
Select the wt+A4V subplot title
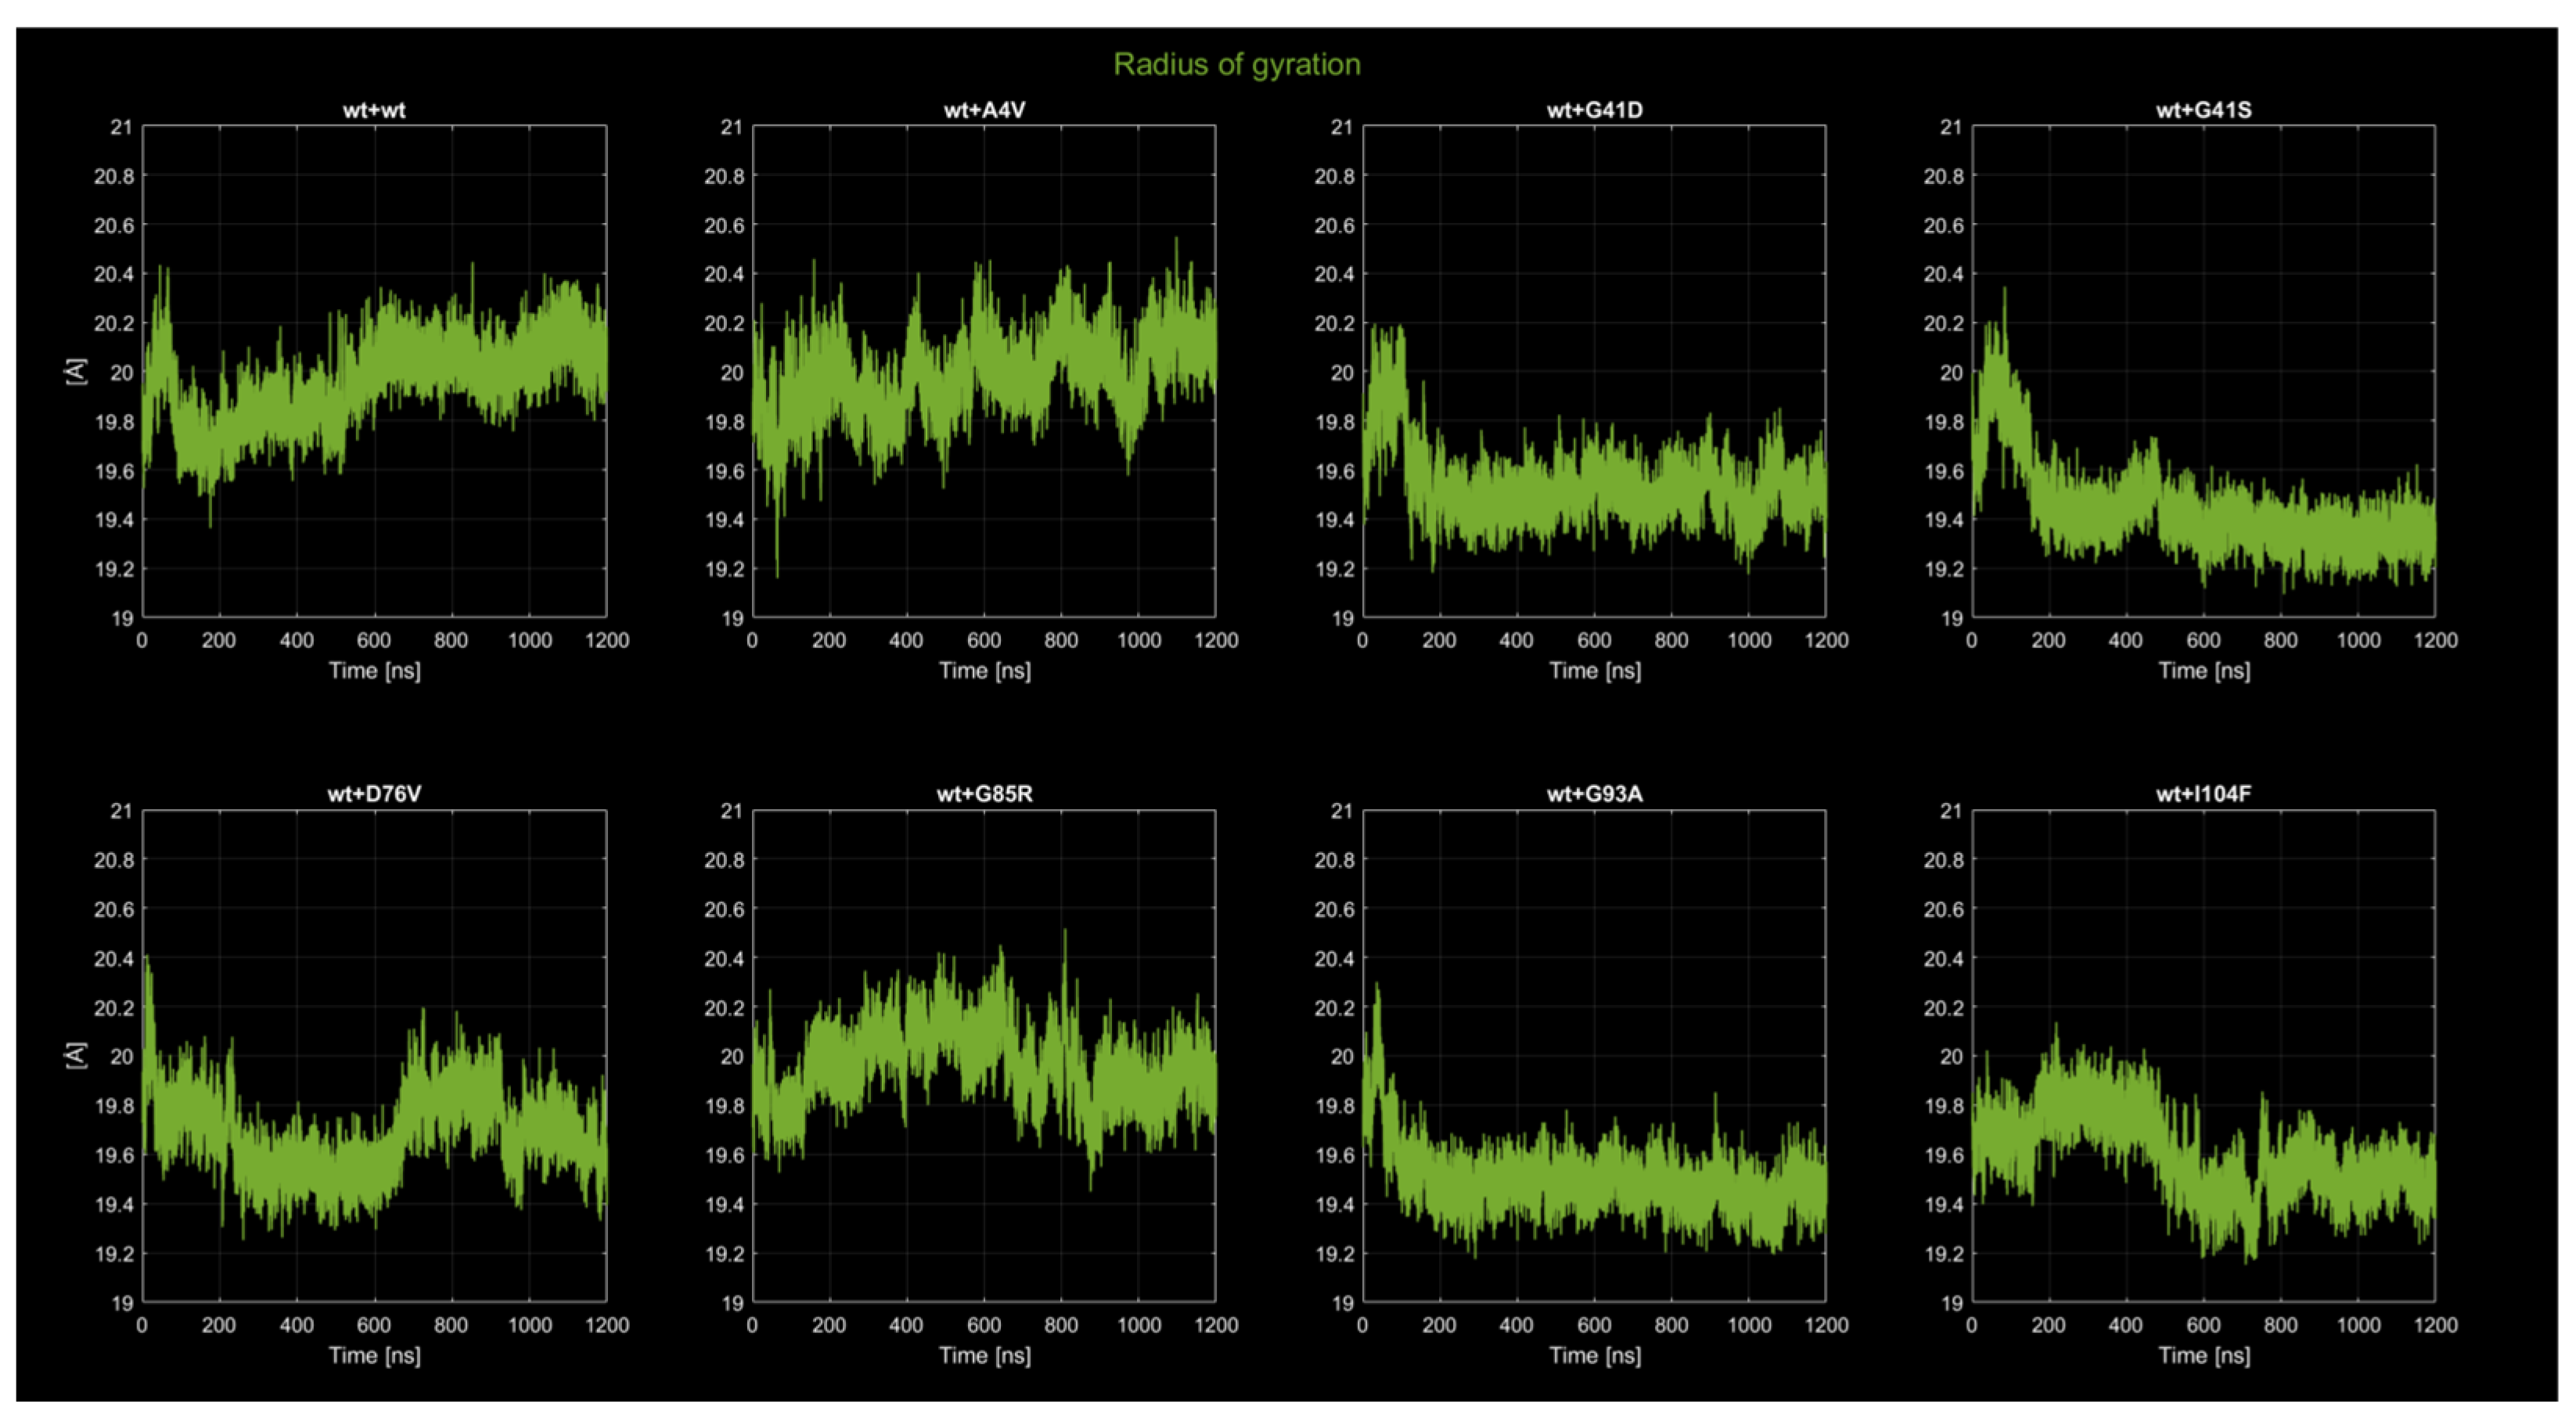pyautogui.click(x=984, y=110)
